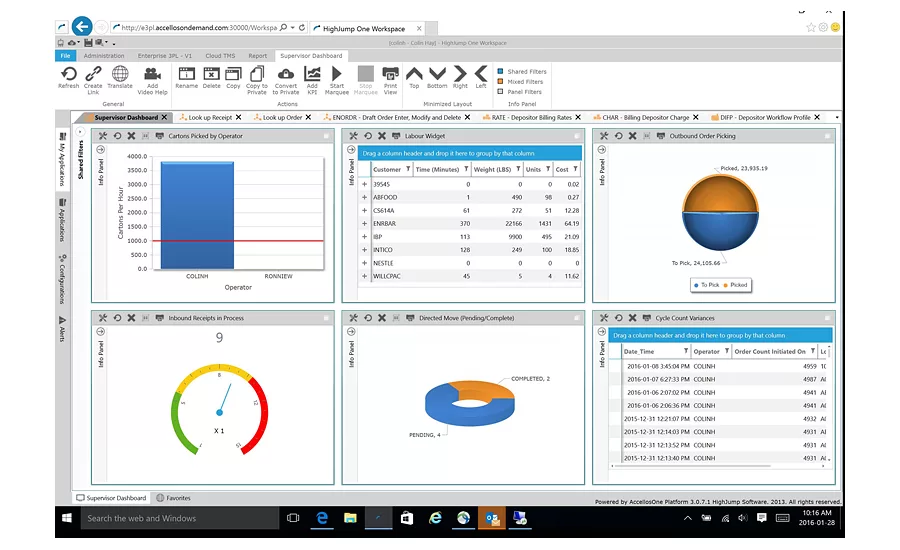Click the Create Link icon
Screen dimensions: 900x550
(x=93, y=74)
